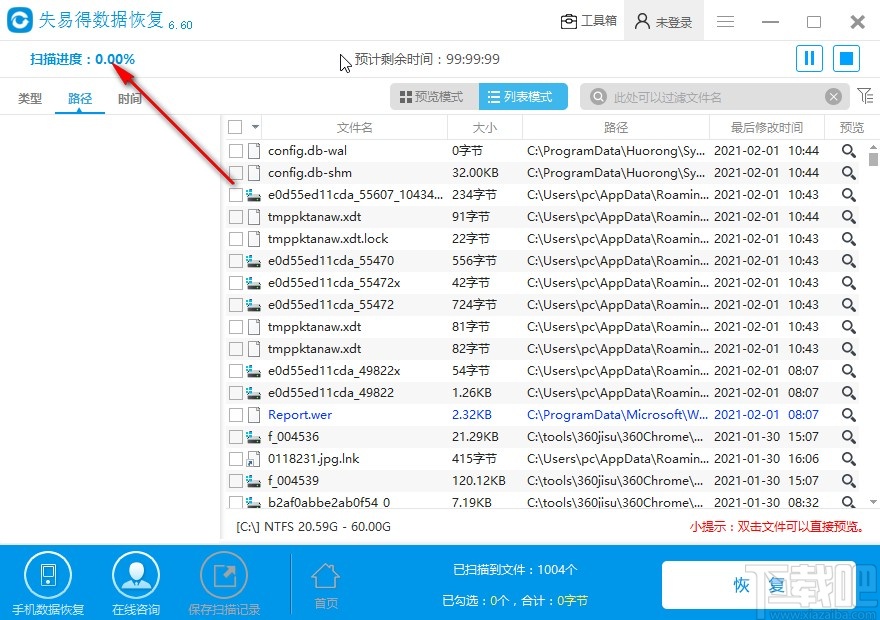Viewport: 880px width, 620px height.
Task: Click the [C:\] NTFS drive info
Action: click(313, 527)
